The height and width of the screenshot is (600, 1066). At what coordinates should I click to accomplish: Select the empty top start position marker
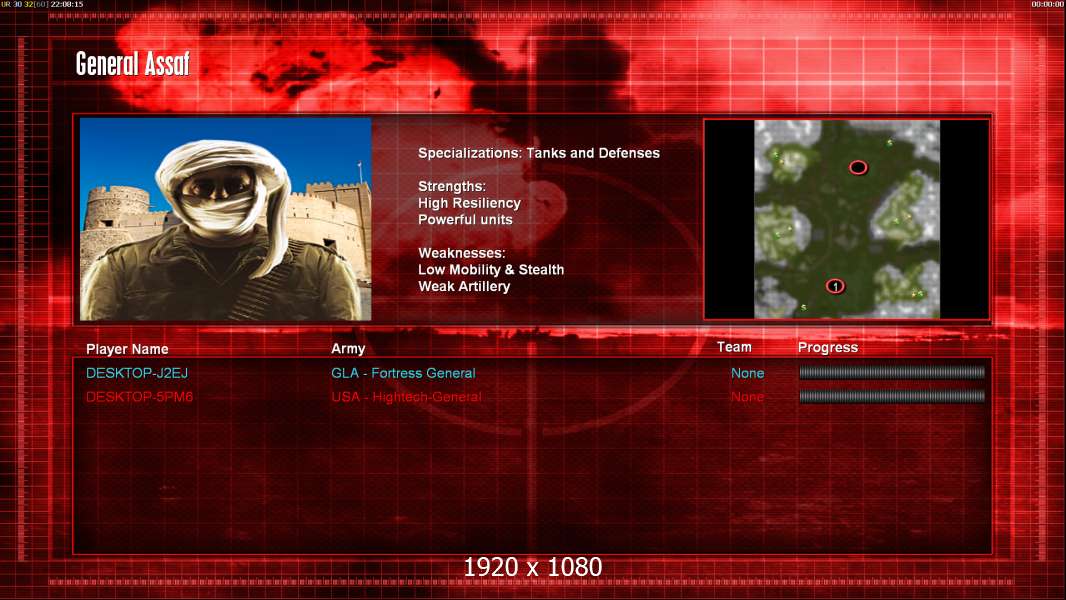858,167
